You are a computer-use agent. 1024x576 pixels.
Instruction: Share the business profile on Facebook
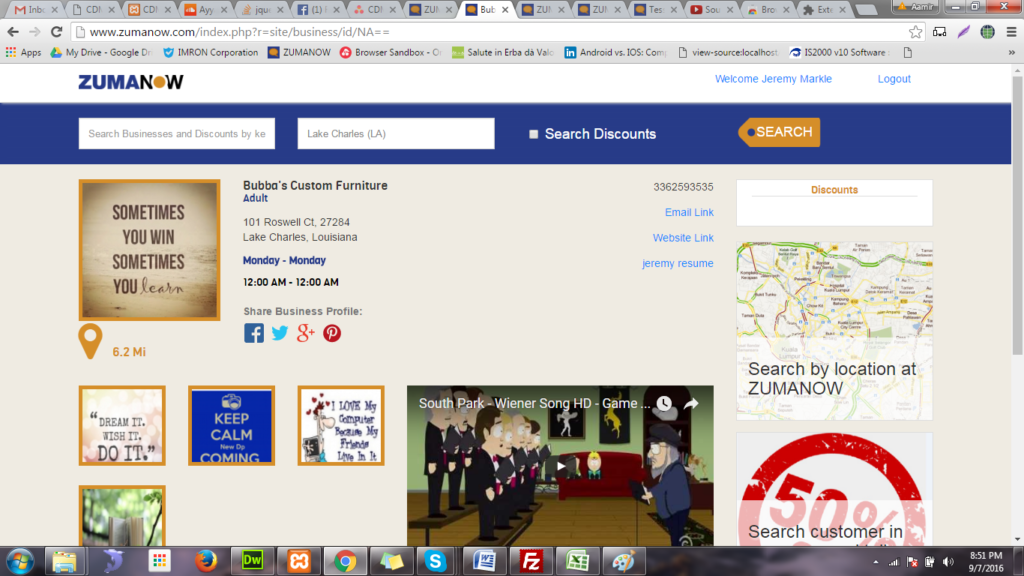pyautogui.click(x=253, y=333)
